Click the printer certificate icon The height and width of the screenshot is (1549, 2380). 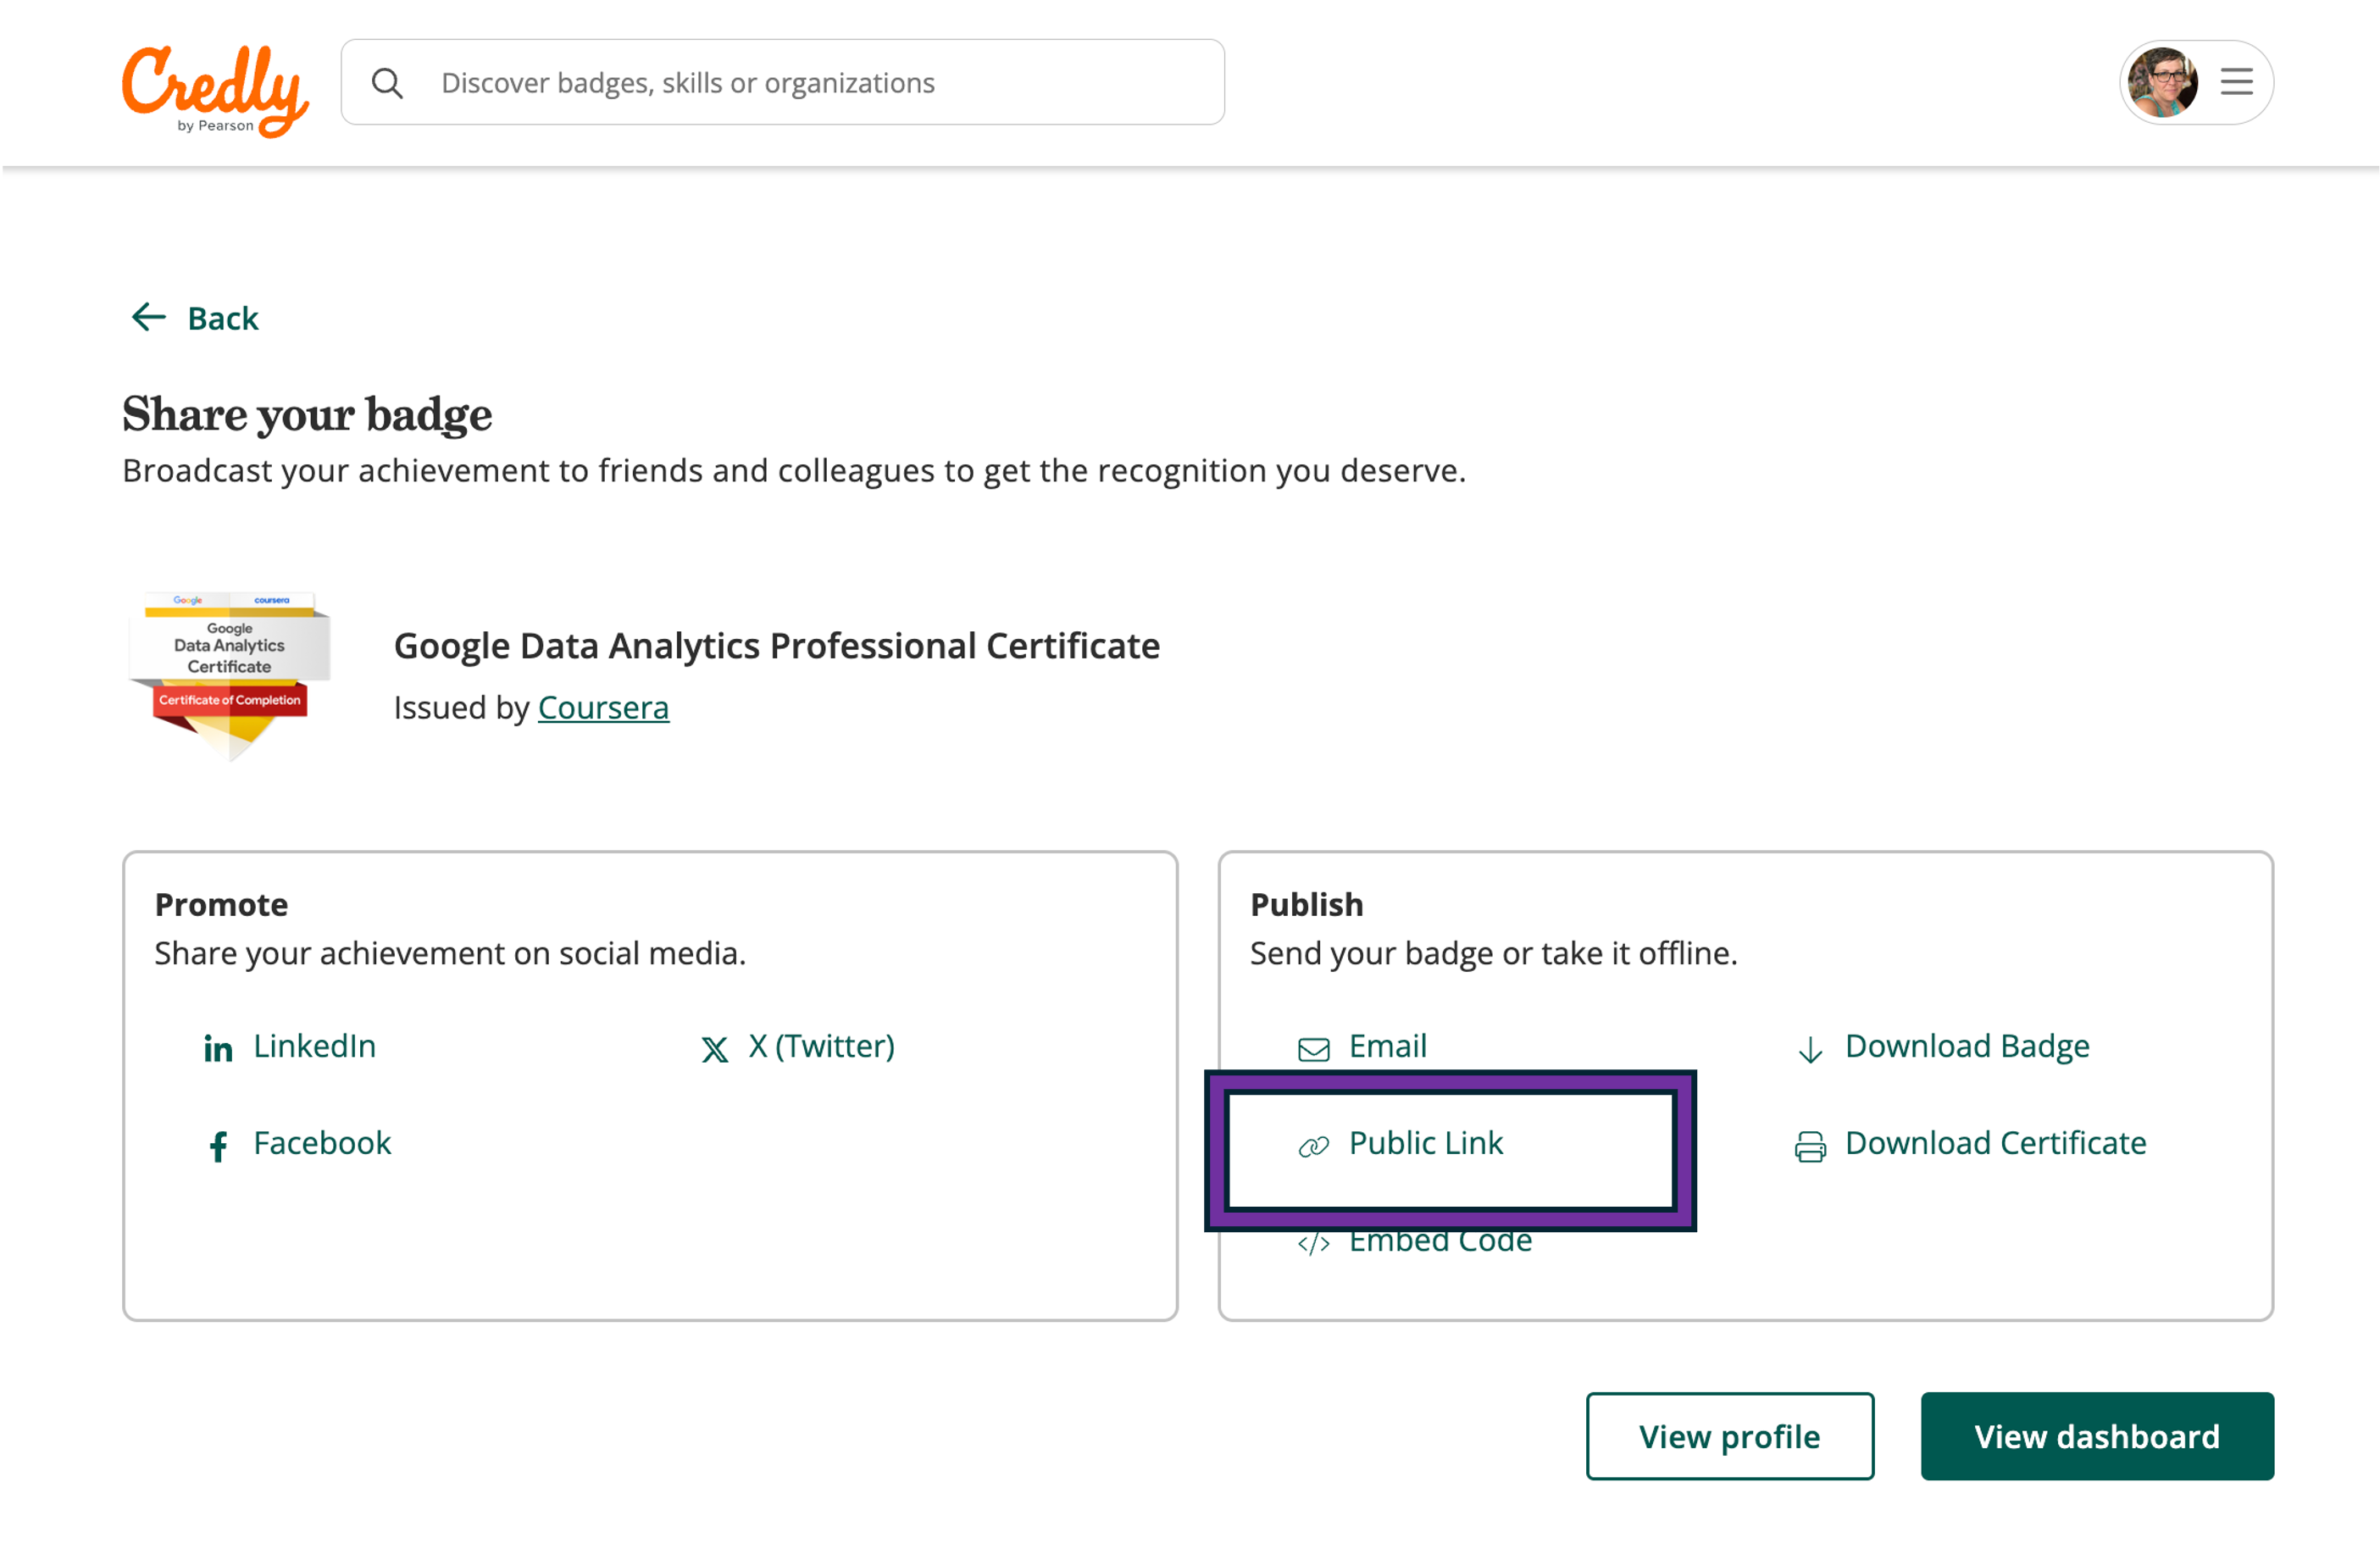point(1811,1146)
